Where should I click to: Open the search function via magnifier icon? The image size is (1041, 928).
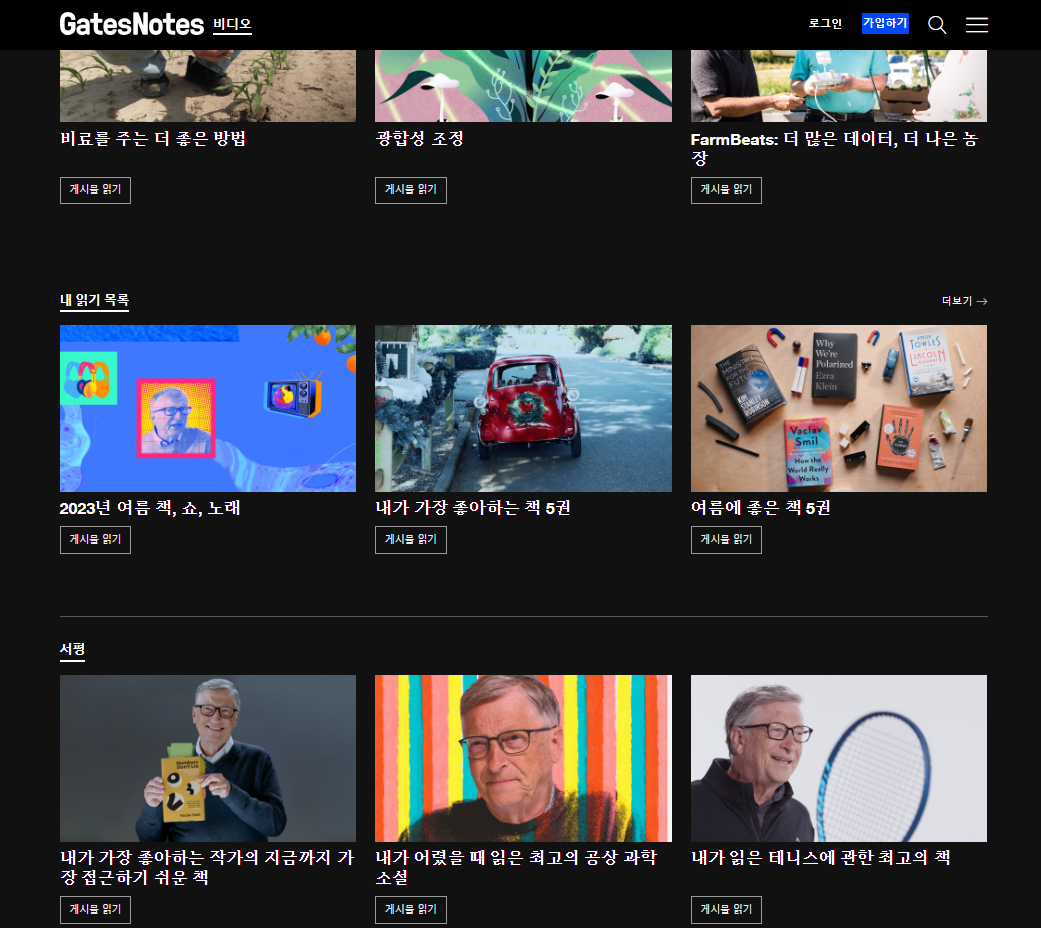click(937, 24)
